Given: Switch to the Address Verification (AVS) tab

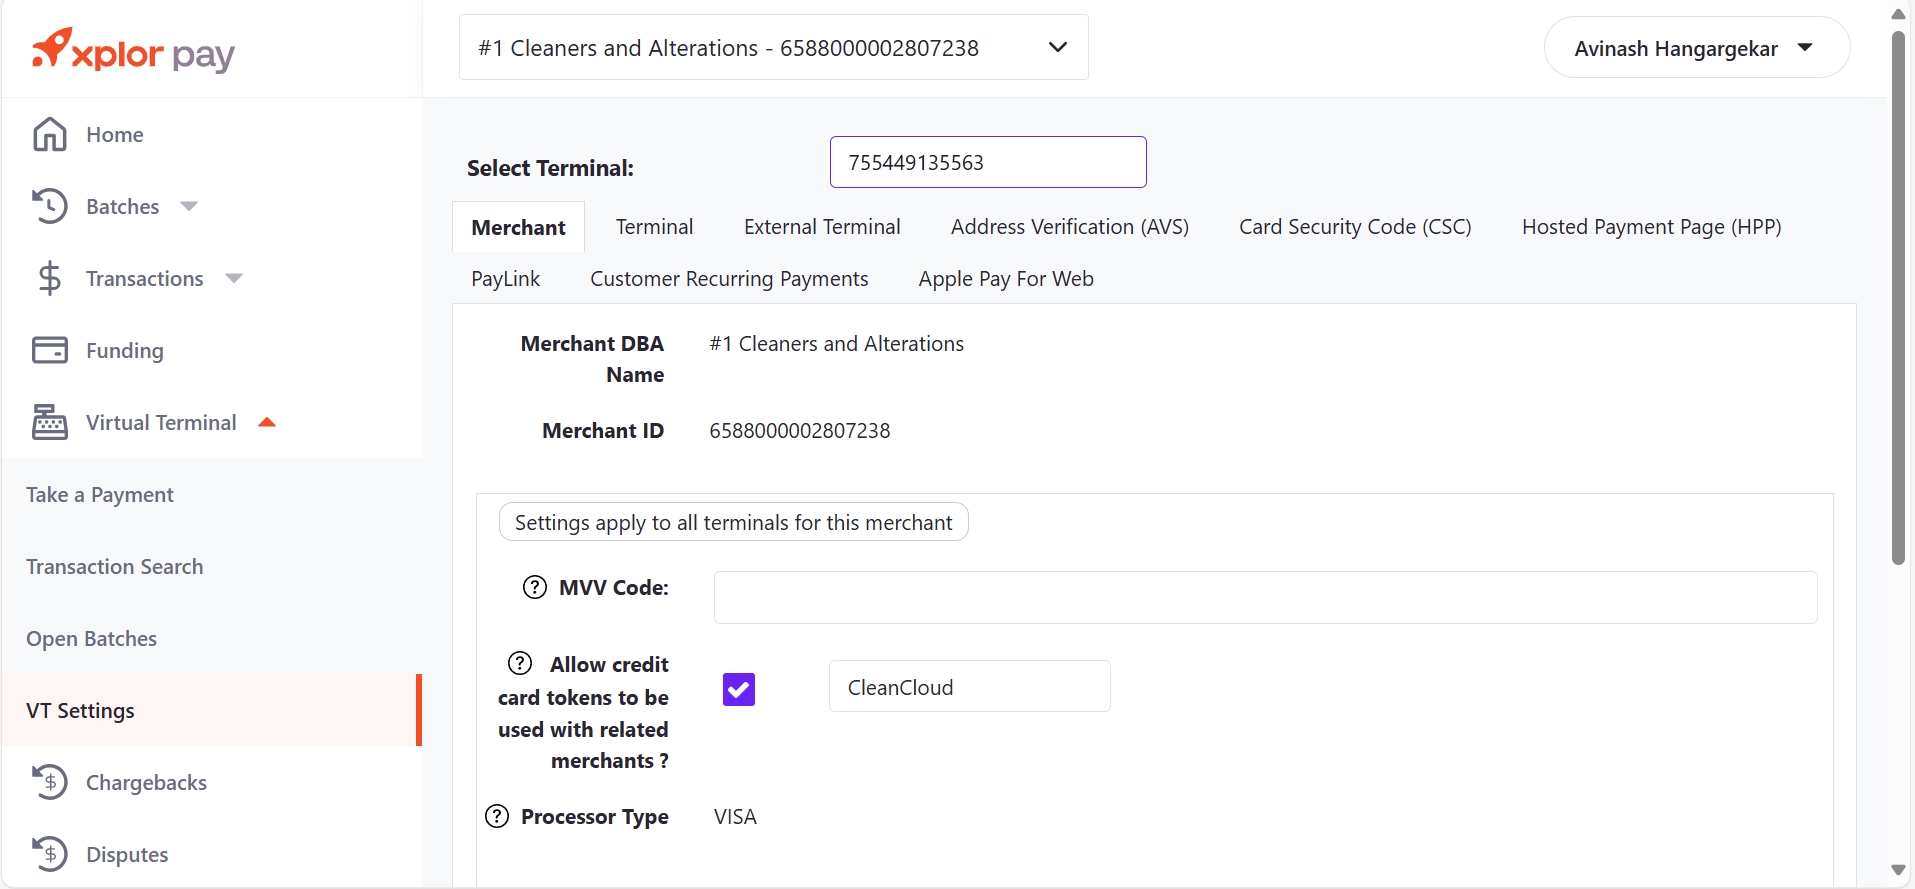Looking at the screenshot, I should (1069, 227).
